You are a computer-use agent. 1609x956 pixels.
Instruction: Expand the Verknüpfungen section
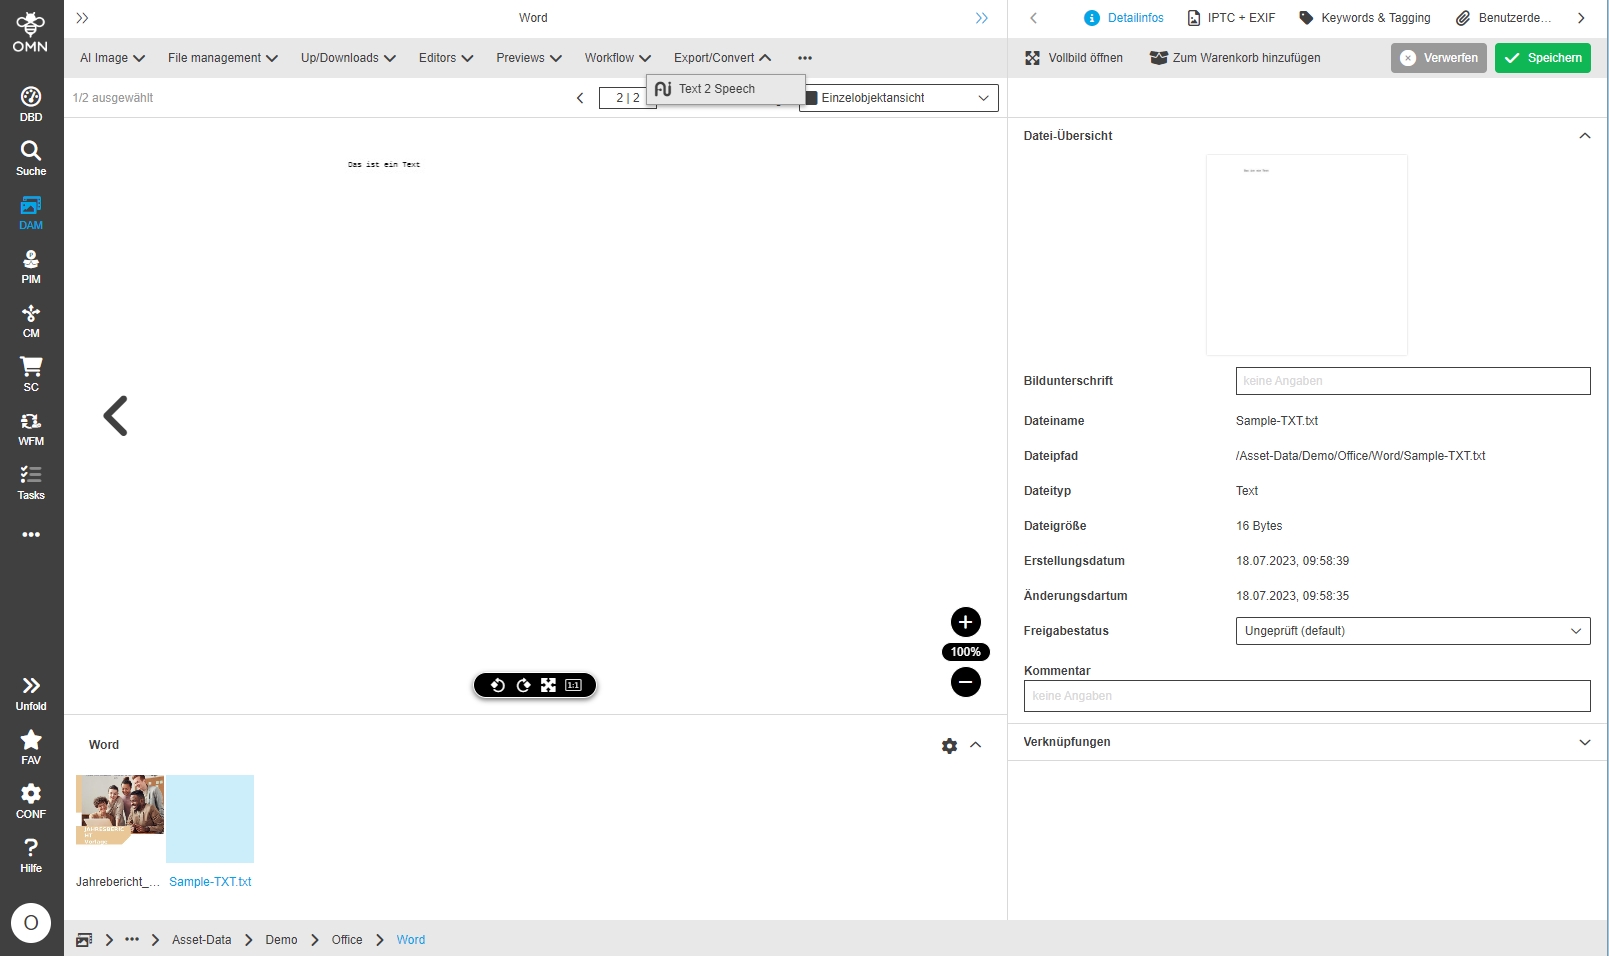click(1585, 742)
